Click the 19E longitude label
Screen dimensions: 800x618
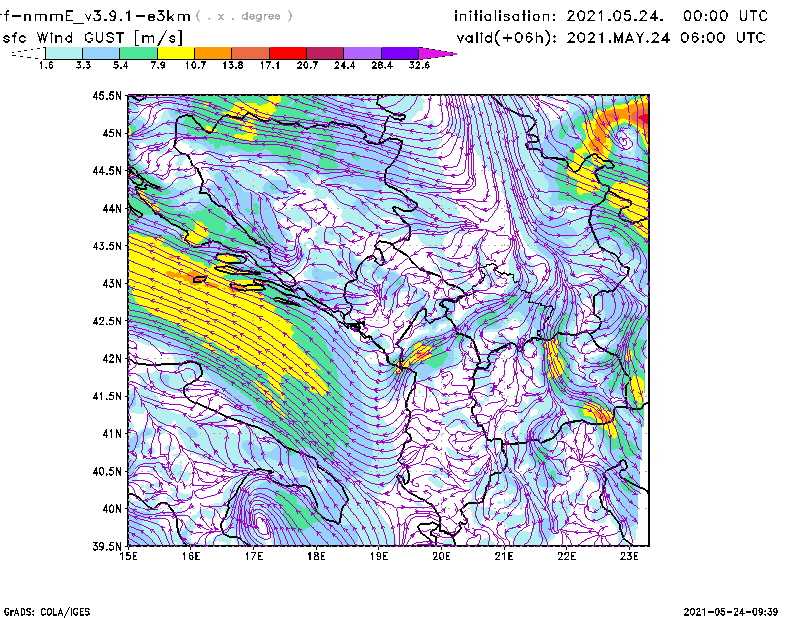(379, 556)
